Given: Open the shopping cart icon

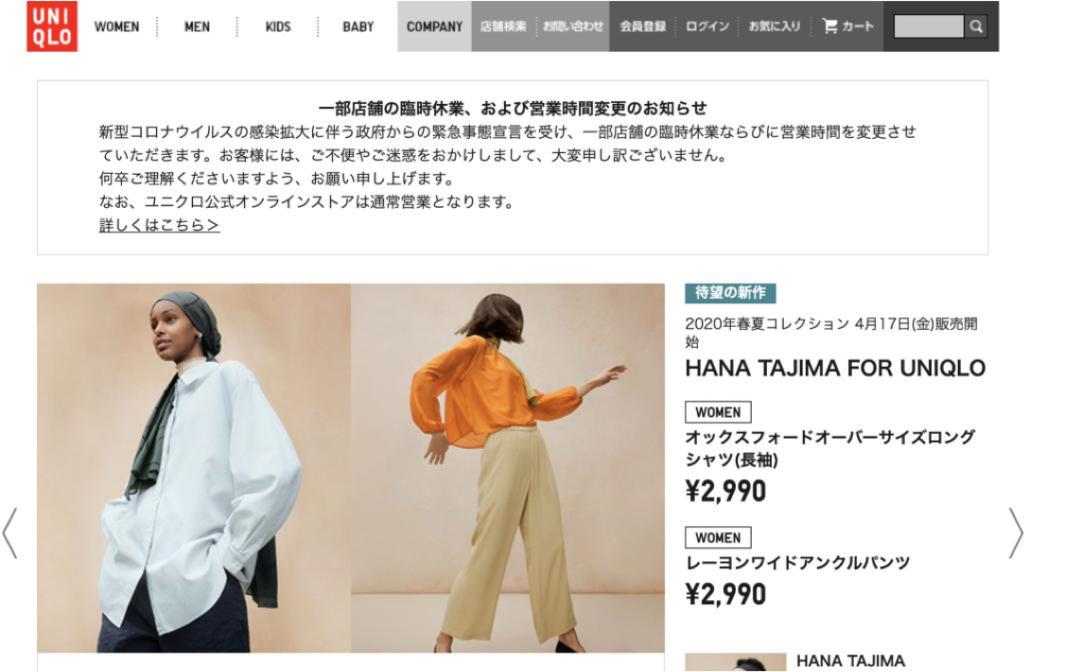Looking at the screenshot, I should [830, 26].
